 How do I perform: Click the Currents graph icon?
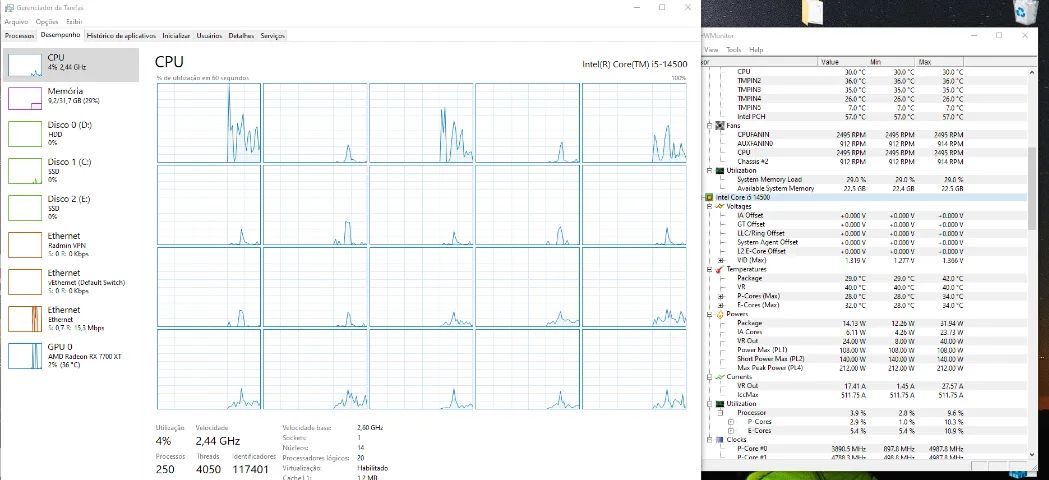pyautogui.click(x=721, y=377)
